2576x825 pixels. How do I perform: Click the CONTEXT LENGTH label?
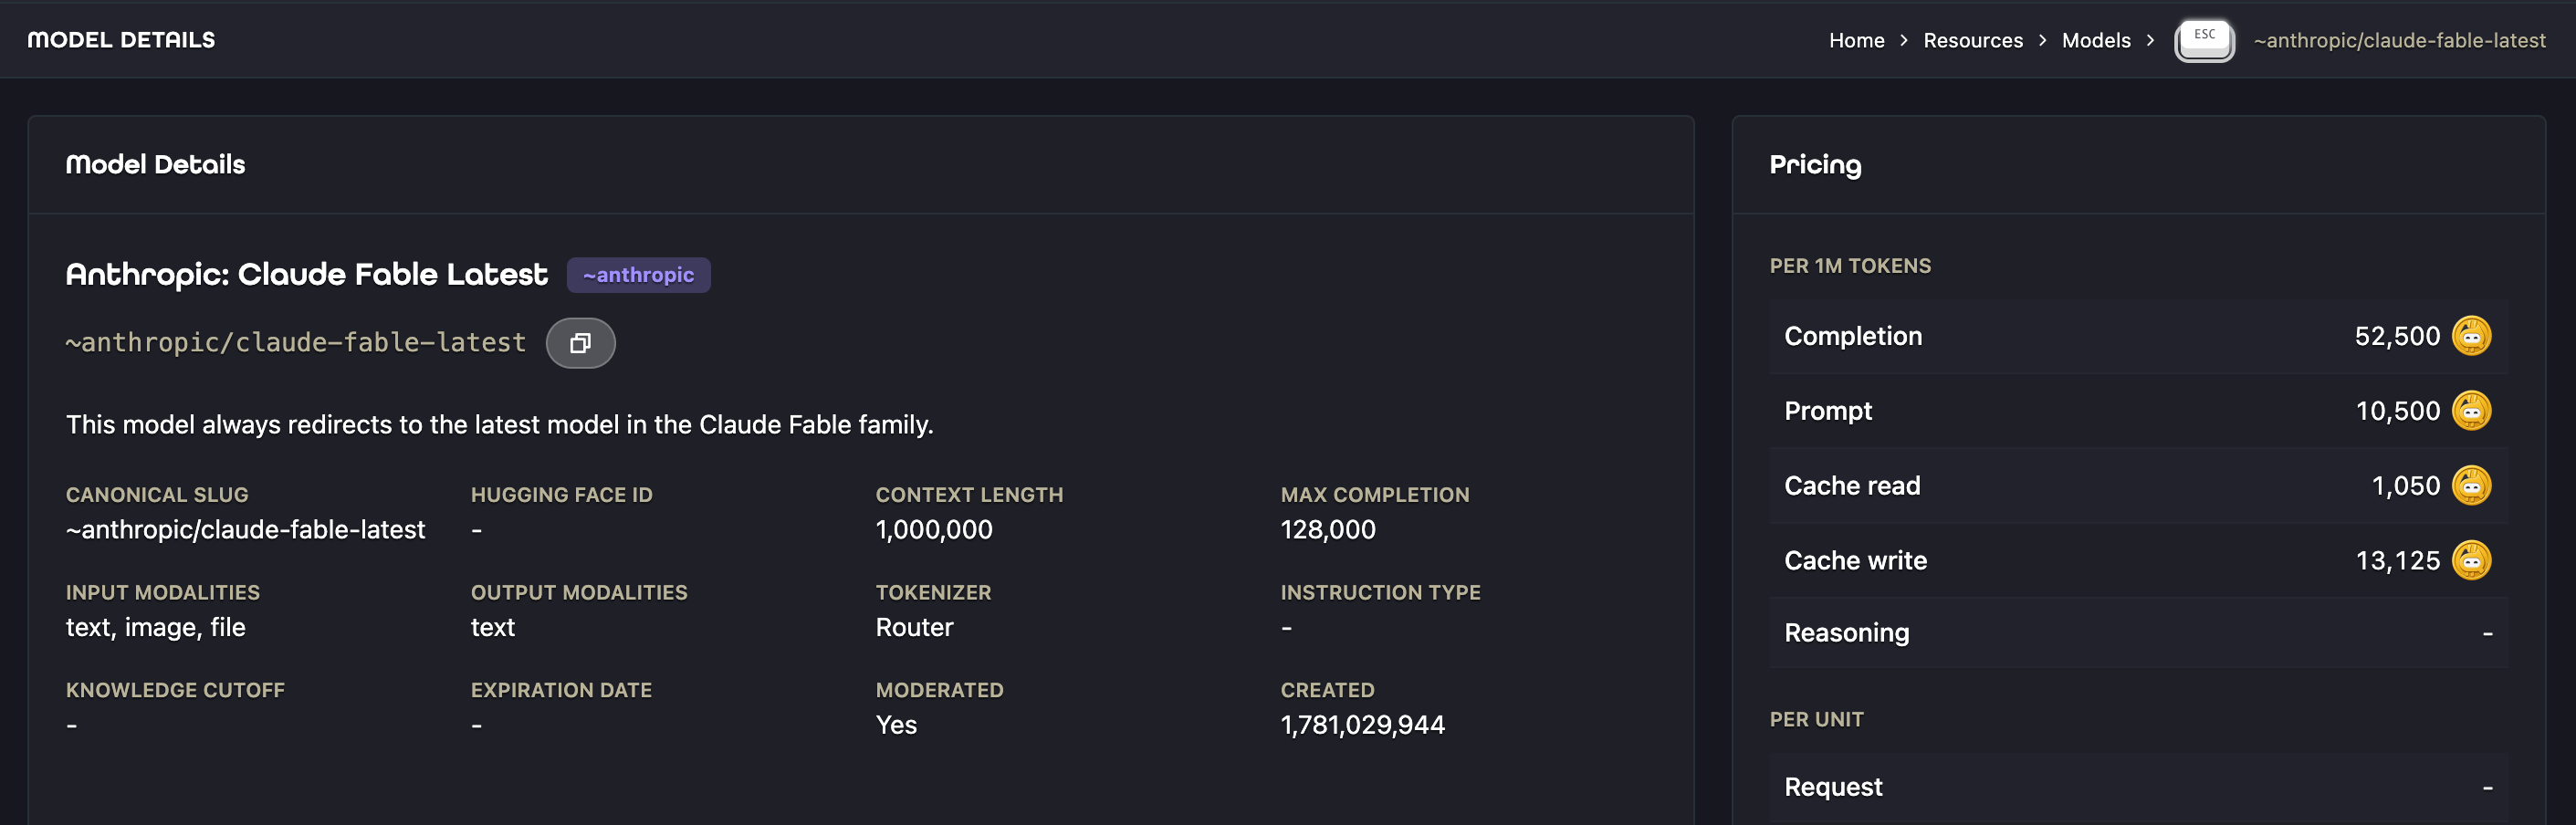[x=969, y=495]
